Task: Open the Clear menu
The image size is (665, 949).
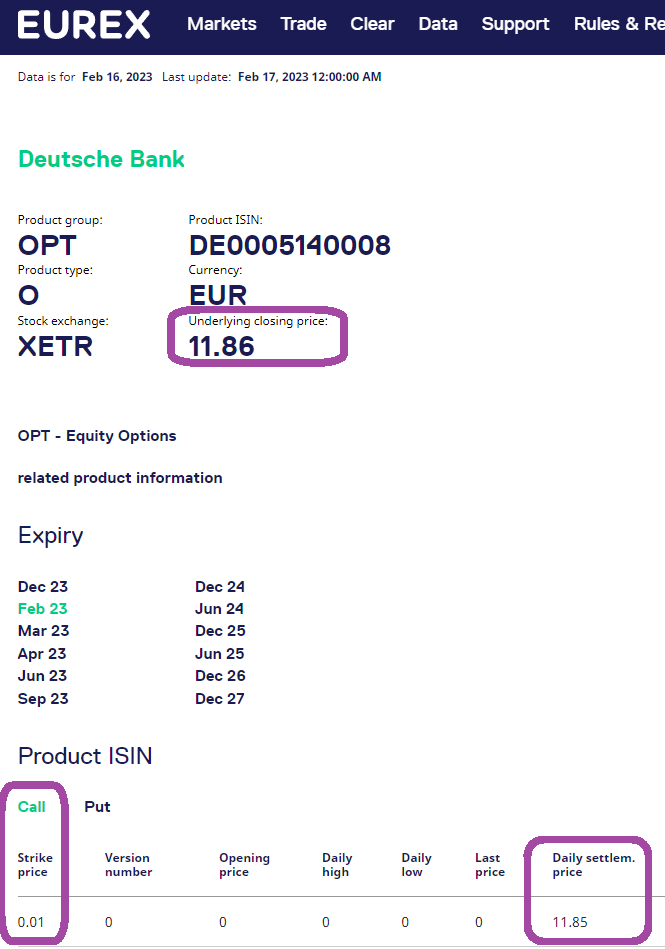Action: click(x=372, y=24)
